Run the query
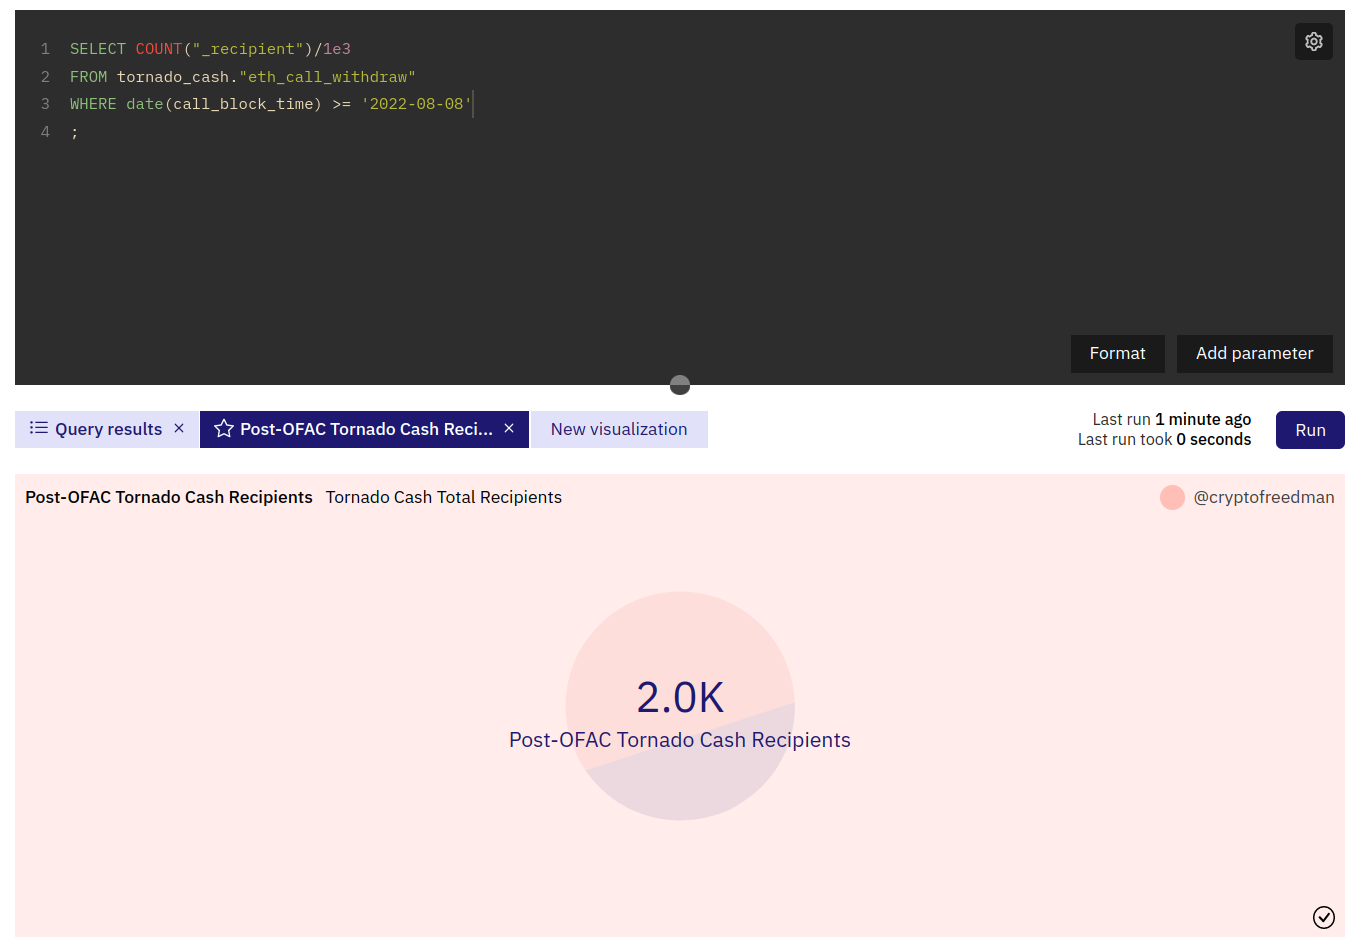 pyautogui.click(x=1310, y=430)
